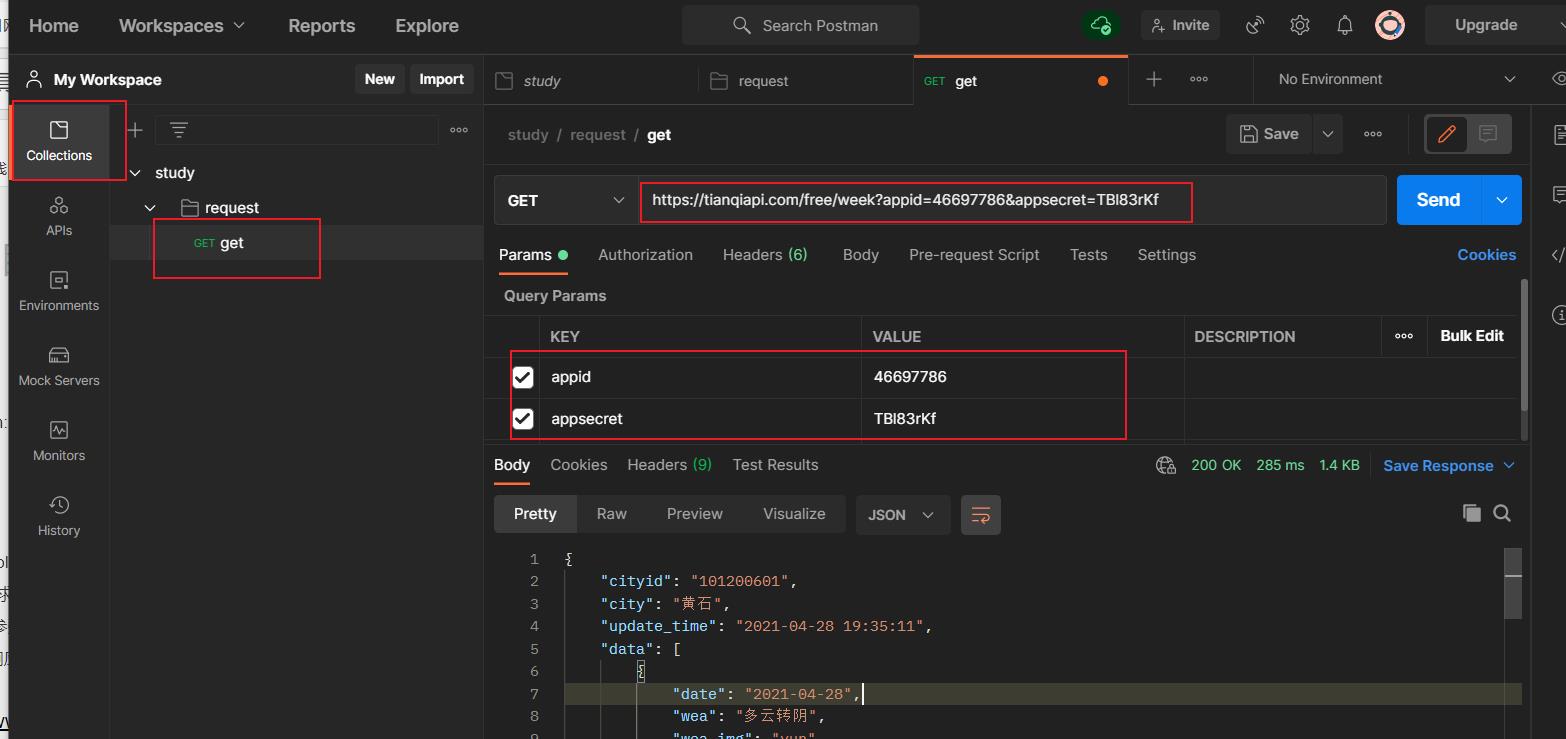Switch to the Authorization tab
Image resolution: width=1566 pixels, height=739 pixels.
[645, 255]
